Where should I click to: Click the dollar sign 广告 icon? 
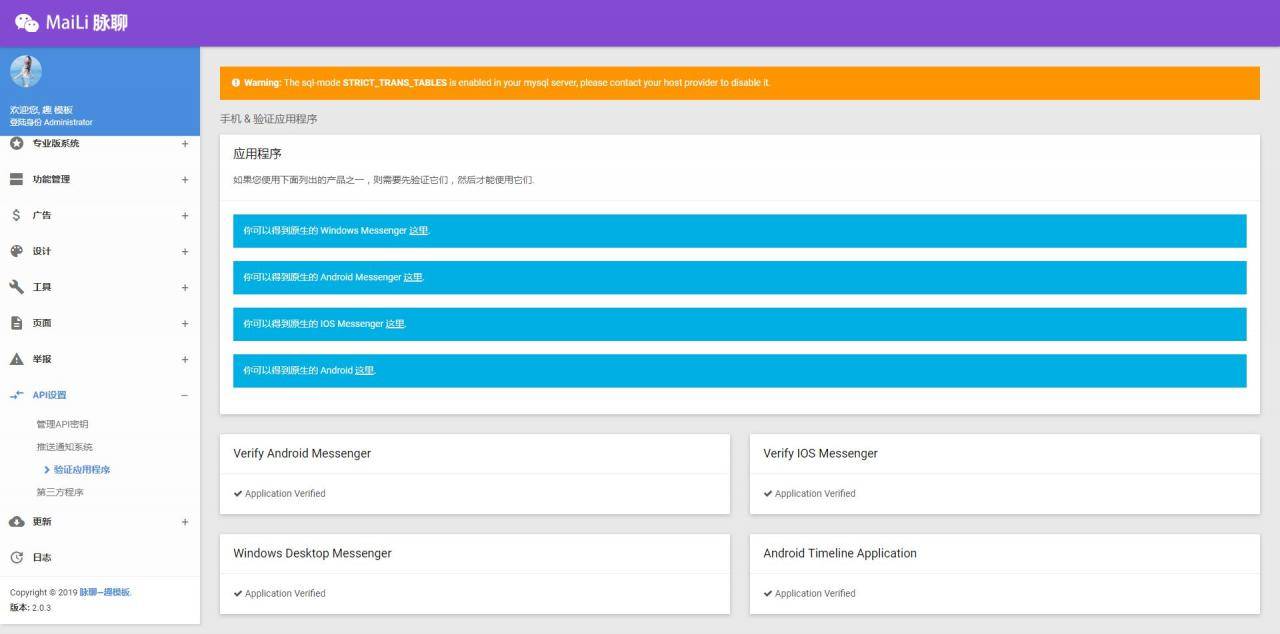(16, 215)
